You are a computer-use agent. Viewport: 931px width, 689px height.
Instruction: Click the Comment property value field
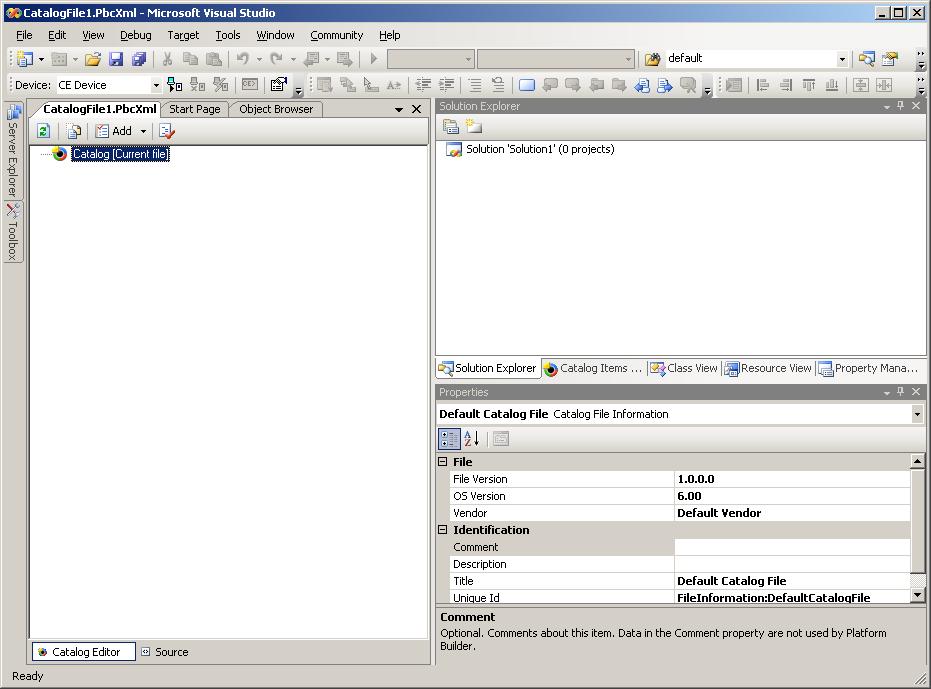(792, 547)
